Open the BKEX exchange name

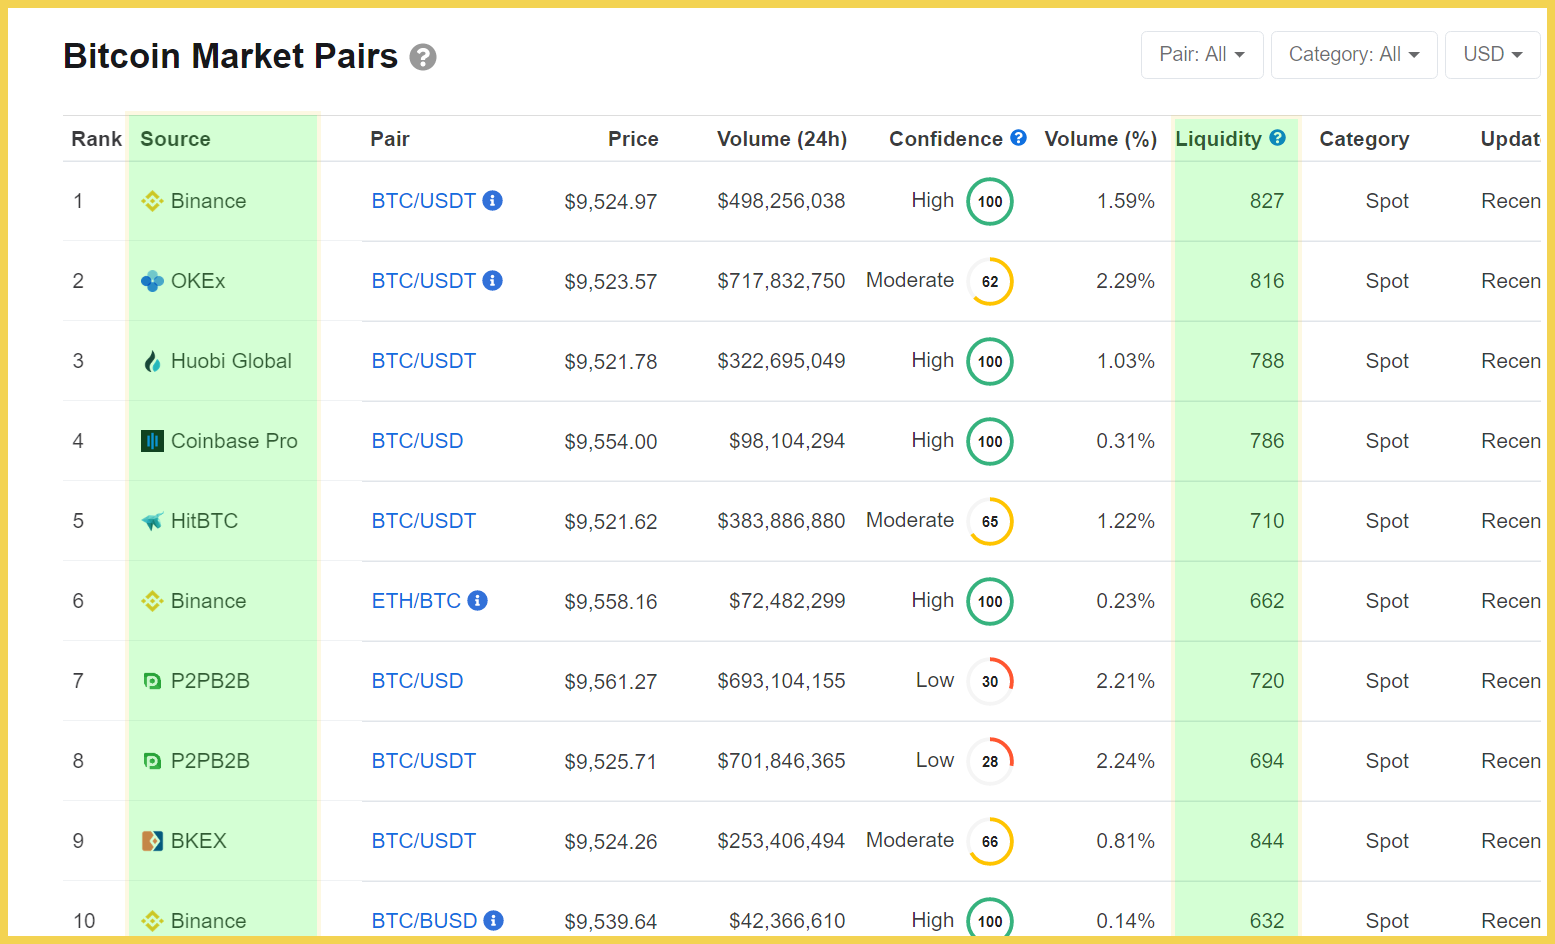pyautogui.click(x=199, y=841)
